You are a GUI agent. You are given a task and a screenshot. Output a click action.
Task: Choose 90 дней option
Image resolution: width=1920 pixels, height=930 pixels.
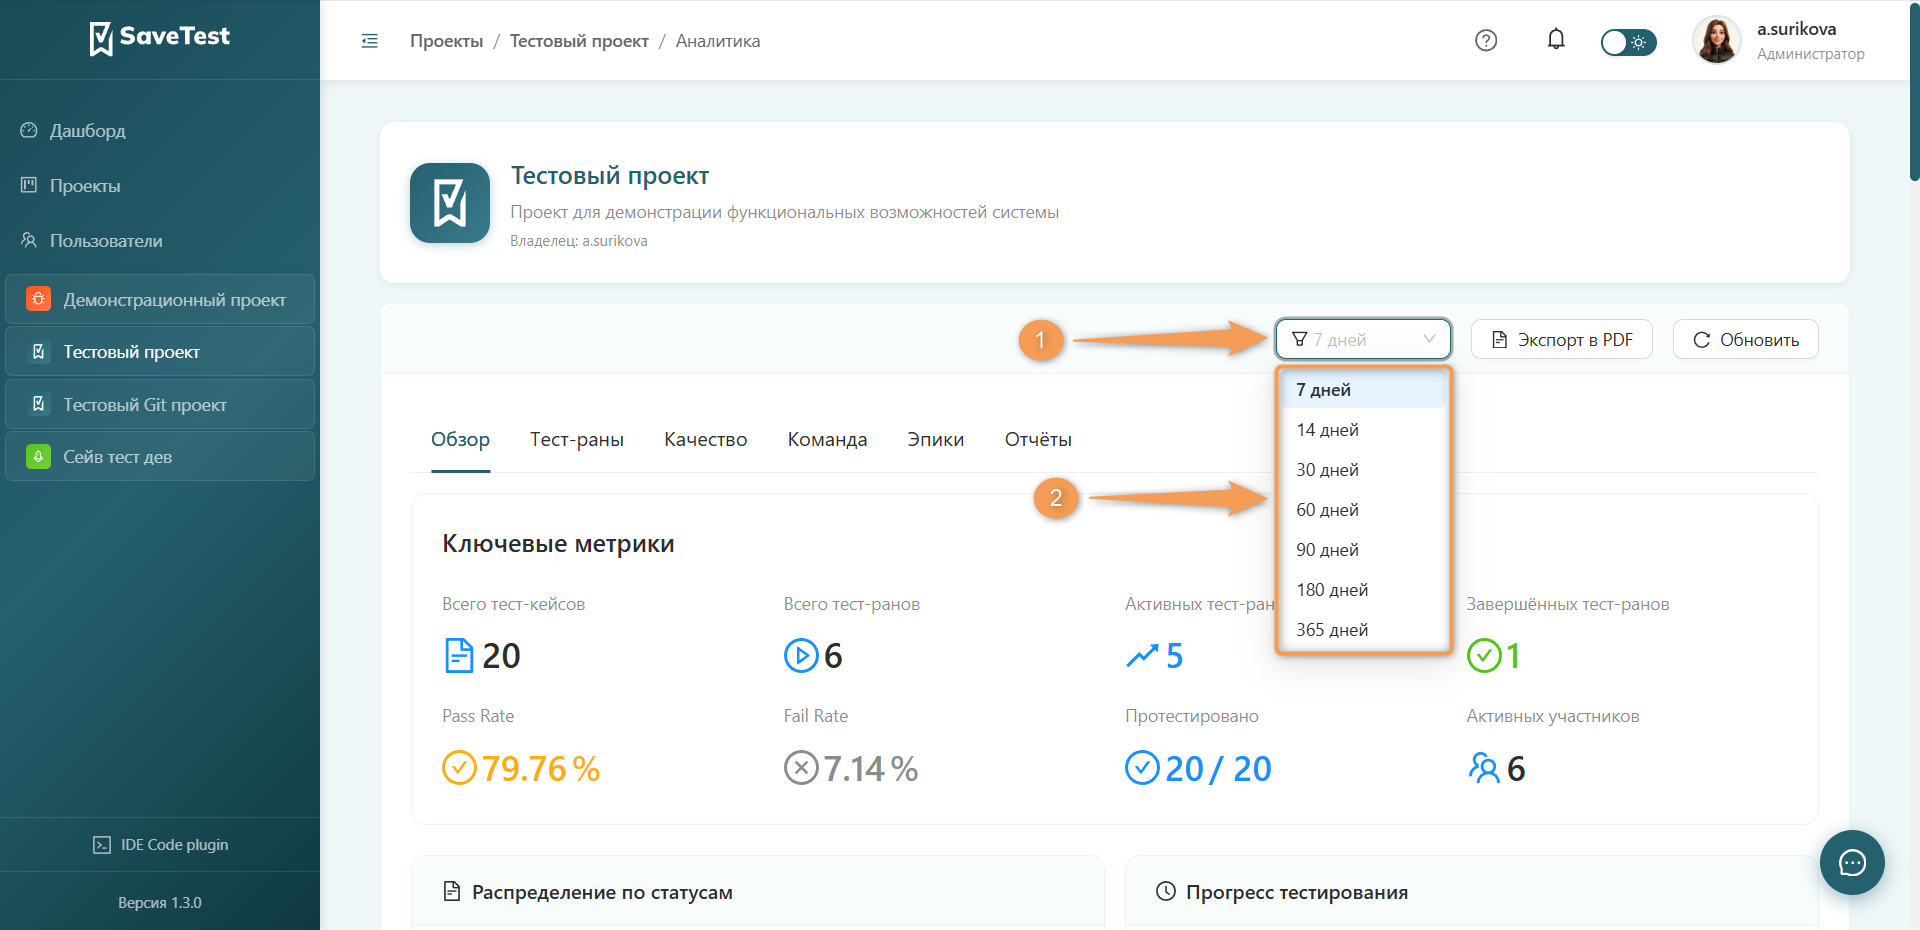point(1363,550)
